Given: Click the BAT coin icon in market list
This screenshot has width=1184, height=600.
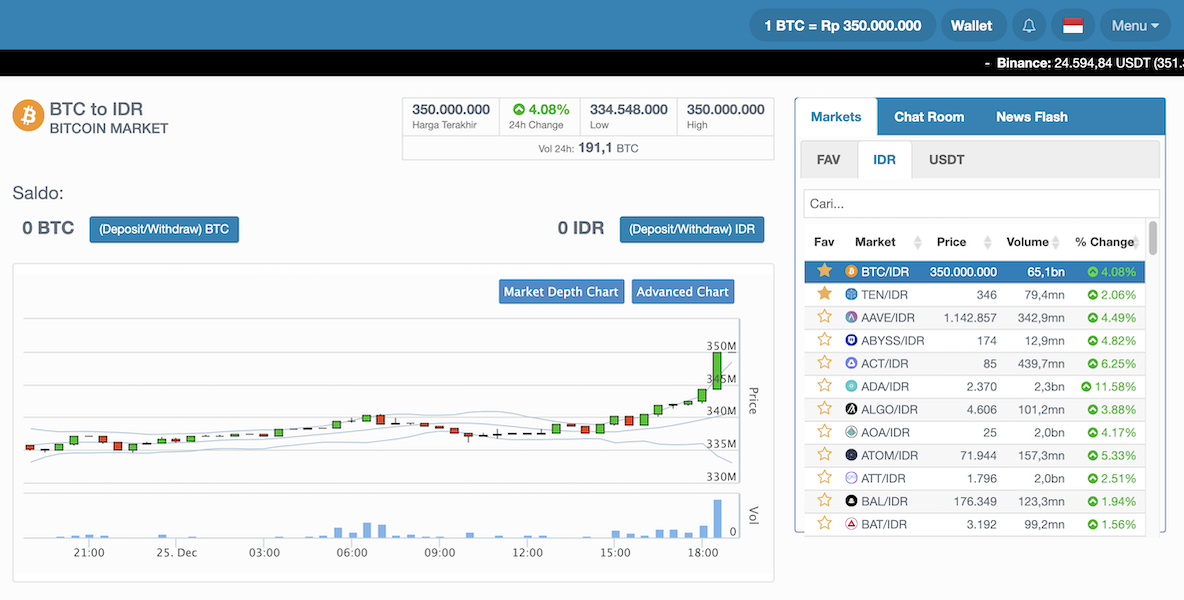Looking at the screenshot, I should pyautogui.click(x=851, y=524).
